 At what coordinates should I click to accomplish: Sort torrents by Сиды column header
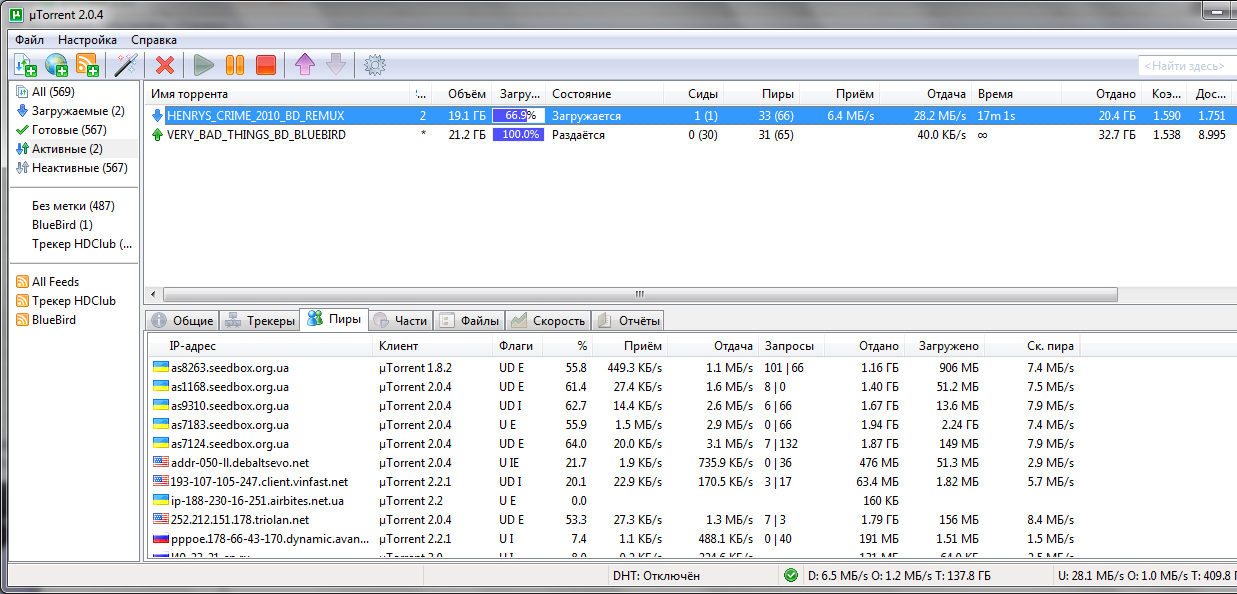click(x=693, y=94)
